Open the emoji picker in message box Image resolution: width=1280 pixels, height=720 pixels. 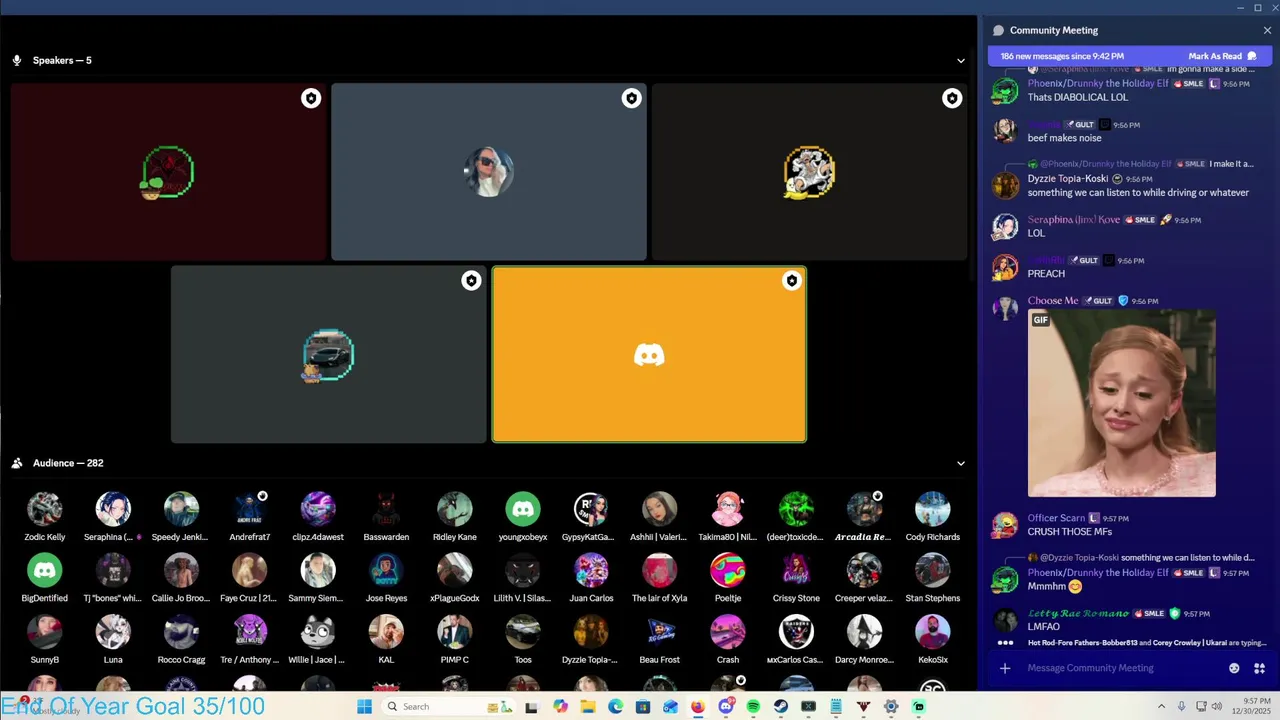[1234, 668]
